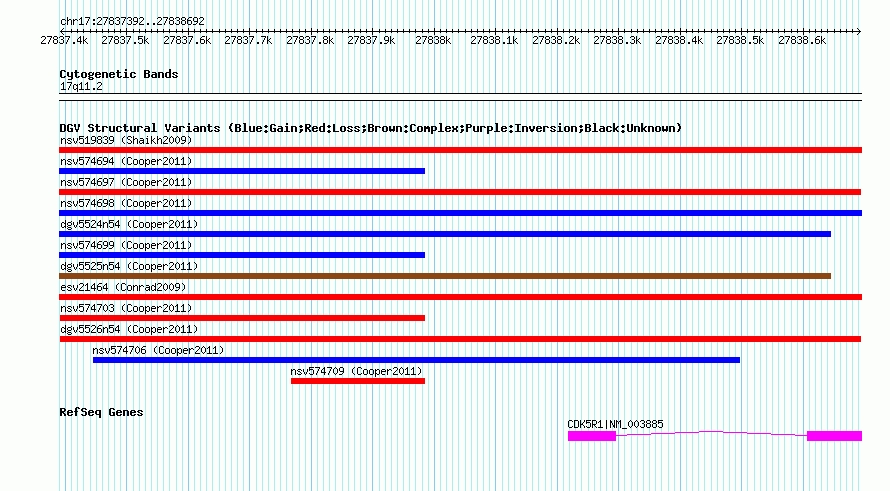Screen dimensions: 890x491
Task: Click ruler position 27838.3k
Action: point(618,40)
